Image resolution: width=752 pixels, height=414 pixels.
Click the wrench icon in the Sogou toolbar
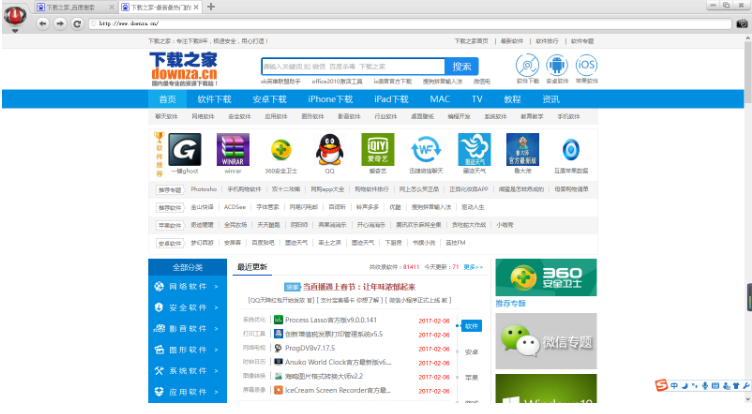click(746, 385)
